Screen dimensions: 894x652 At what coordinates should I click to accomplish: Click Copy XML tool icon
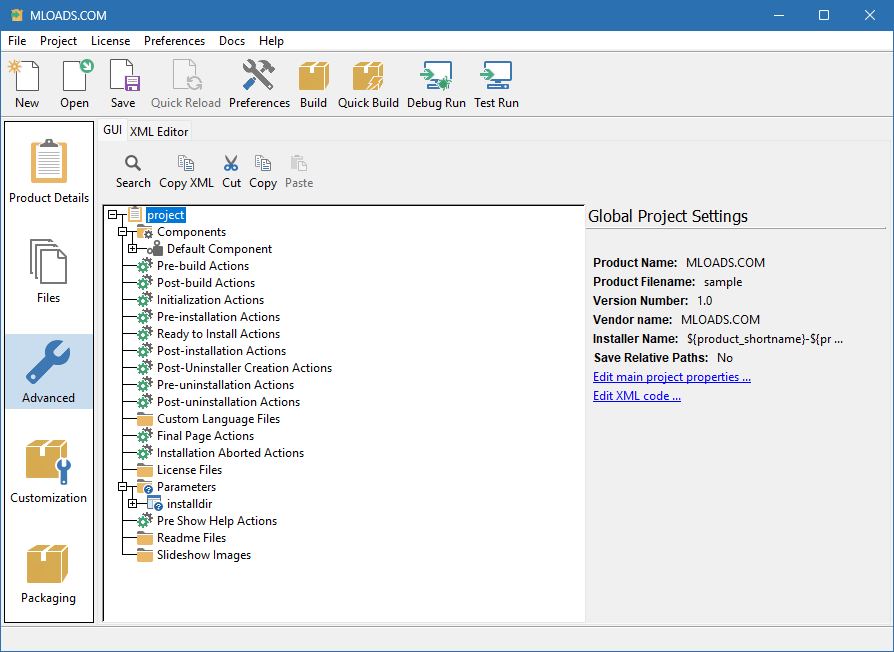186,164
